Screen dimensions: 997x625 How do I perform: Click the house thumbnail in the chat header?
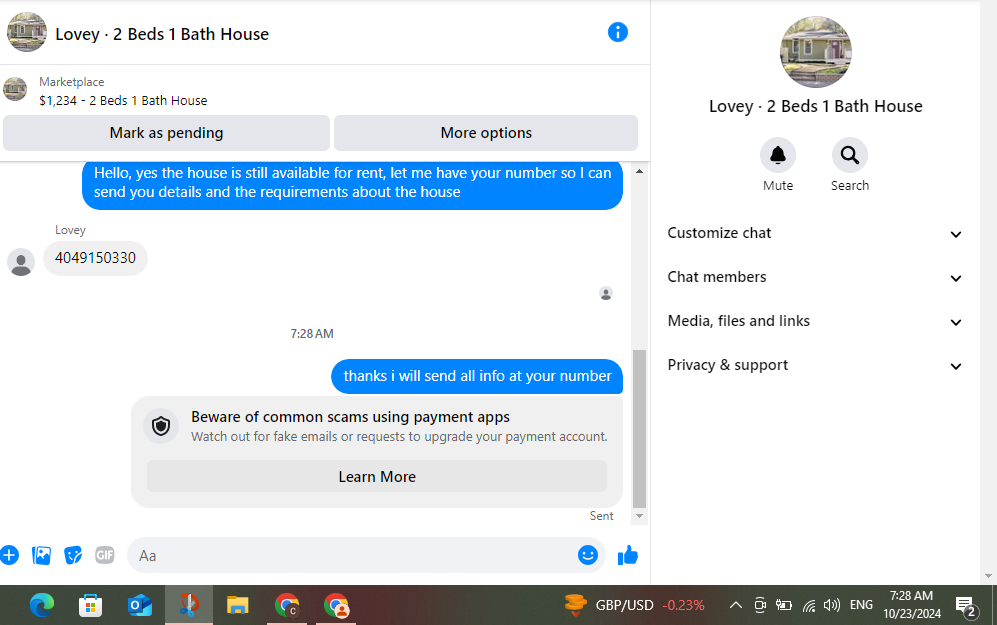point(27,32)
